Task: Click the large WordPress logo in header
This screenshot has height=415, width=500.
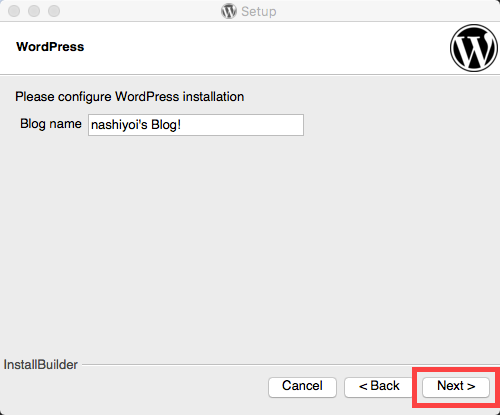Action: point(474,48)
